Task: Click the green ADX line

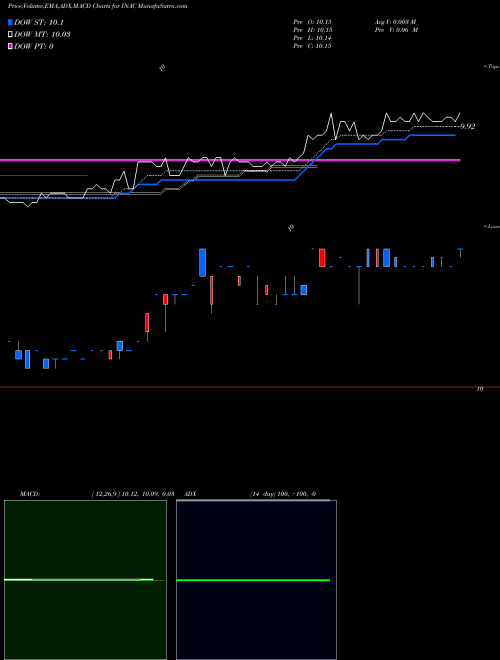Action: point(253,580)
